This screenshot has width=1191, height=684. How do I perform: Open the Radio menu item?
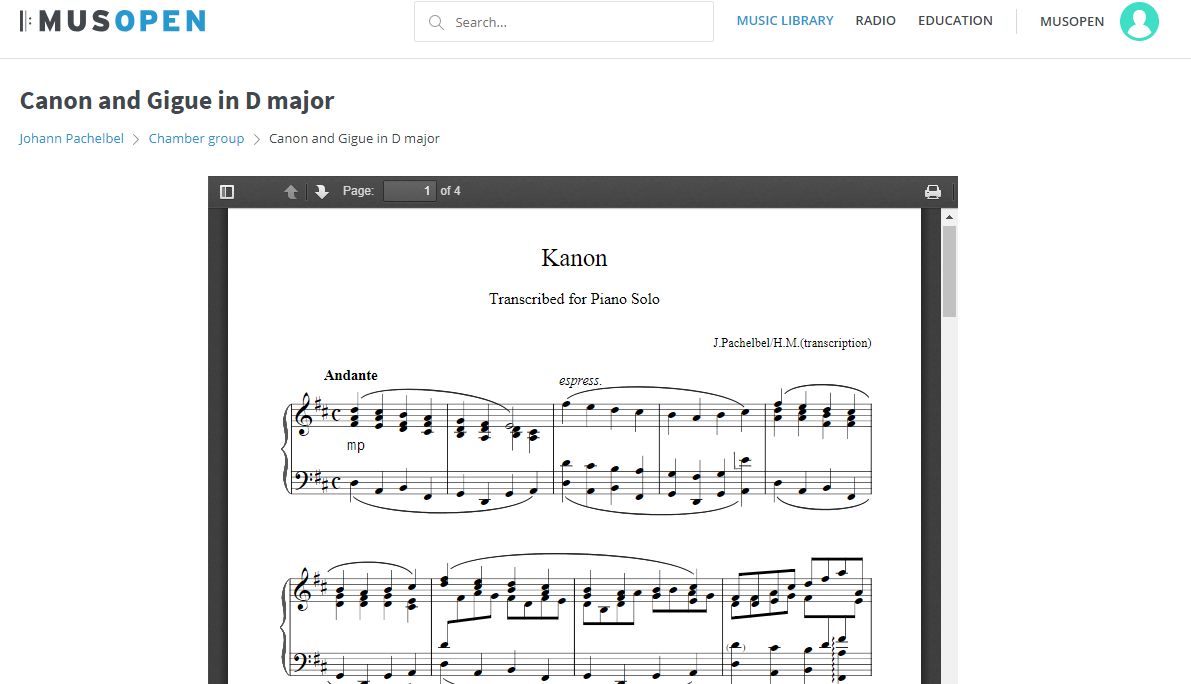[875, 20]
